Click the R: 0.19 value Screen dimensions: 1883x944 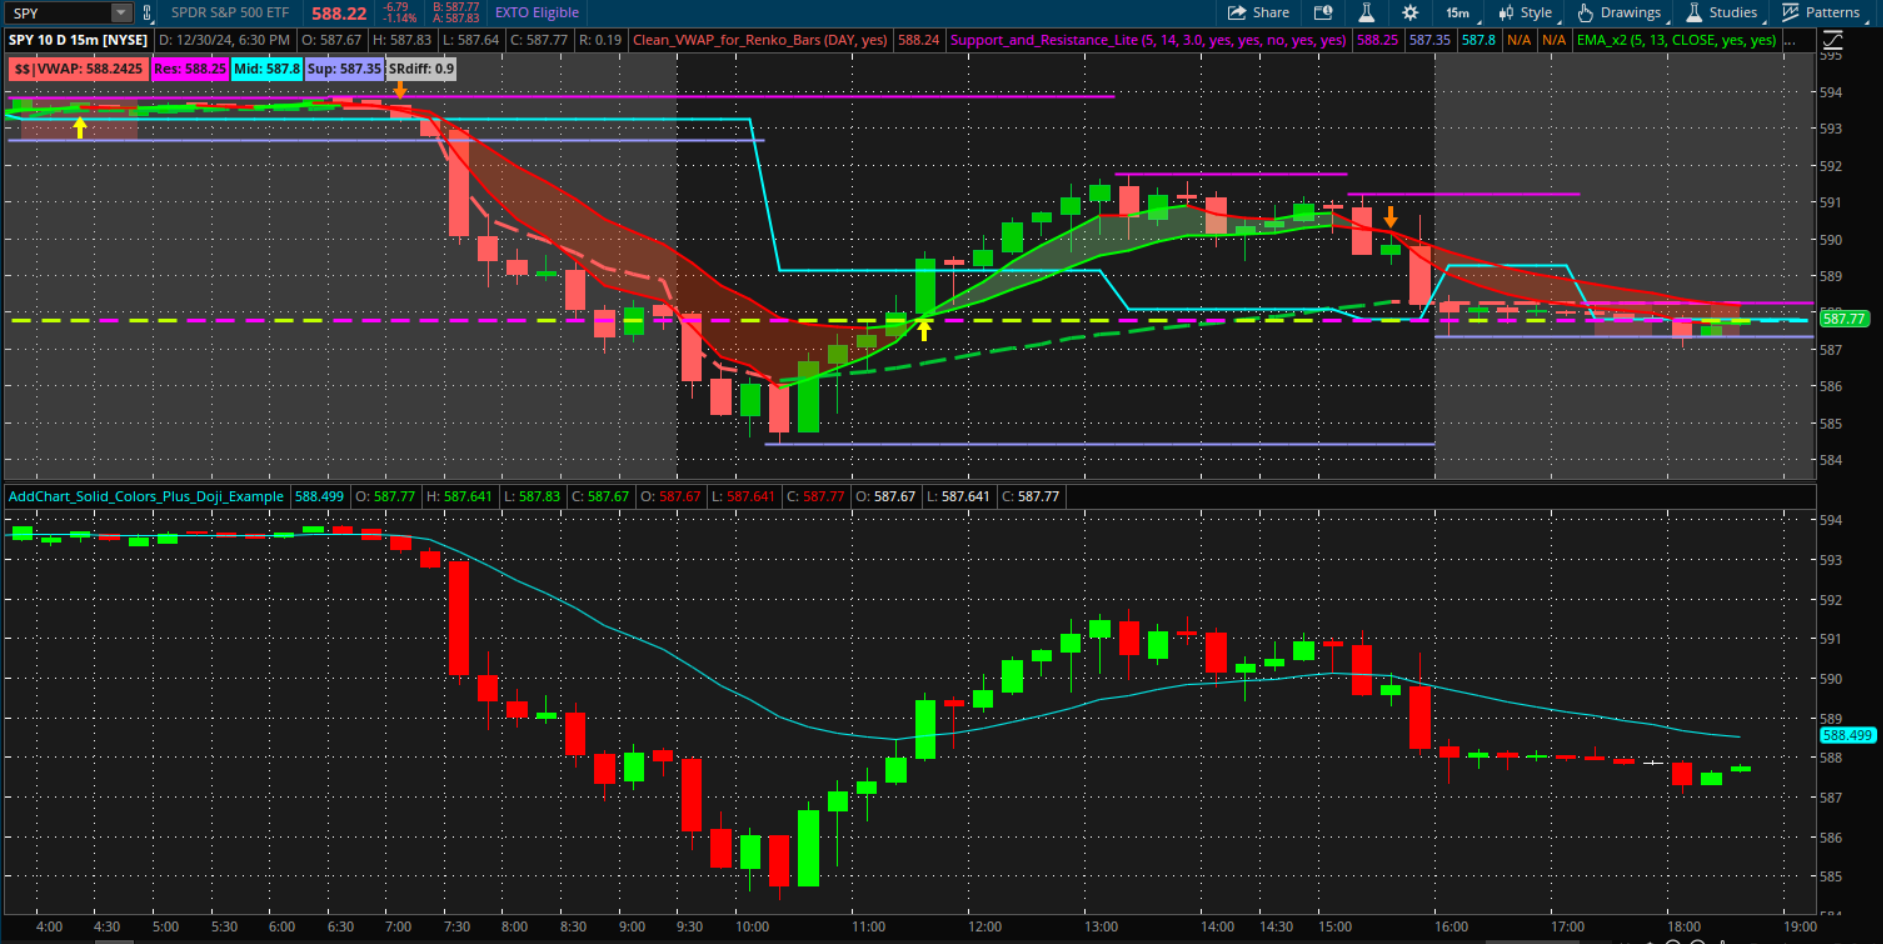pos(600,40)
